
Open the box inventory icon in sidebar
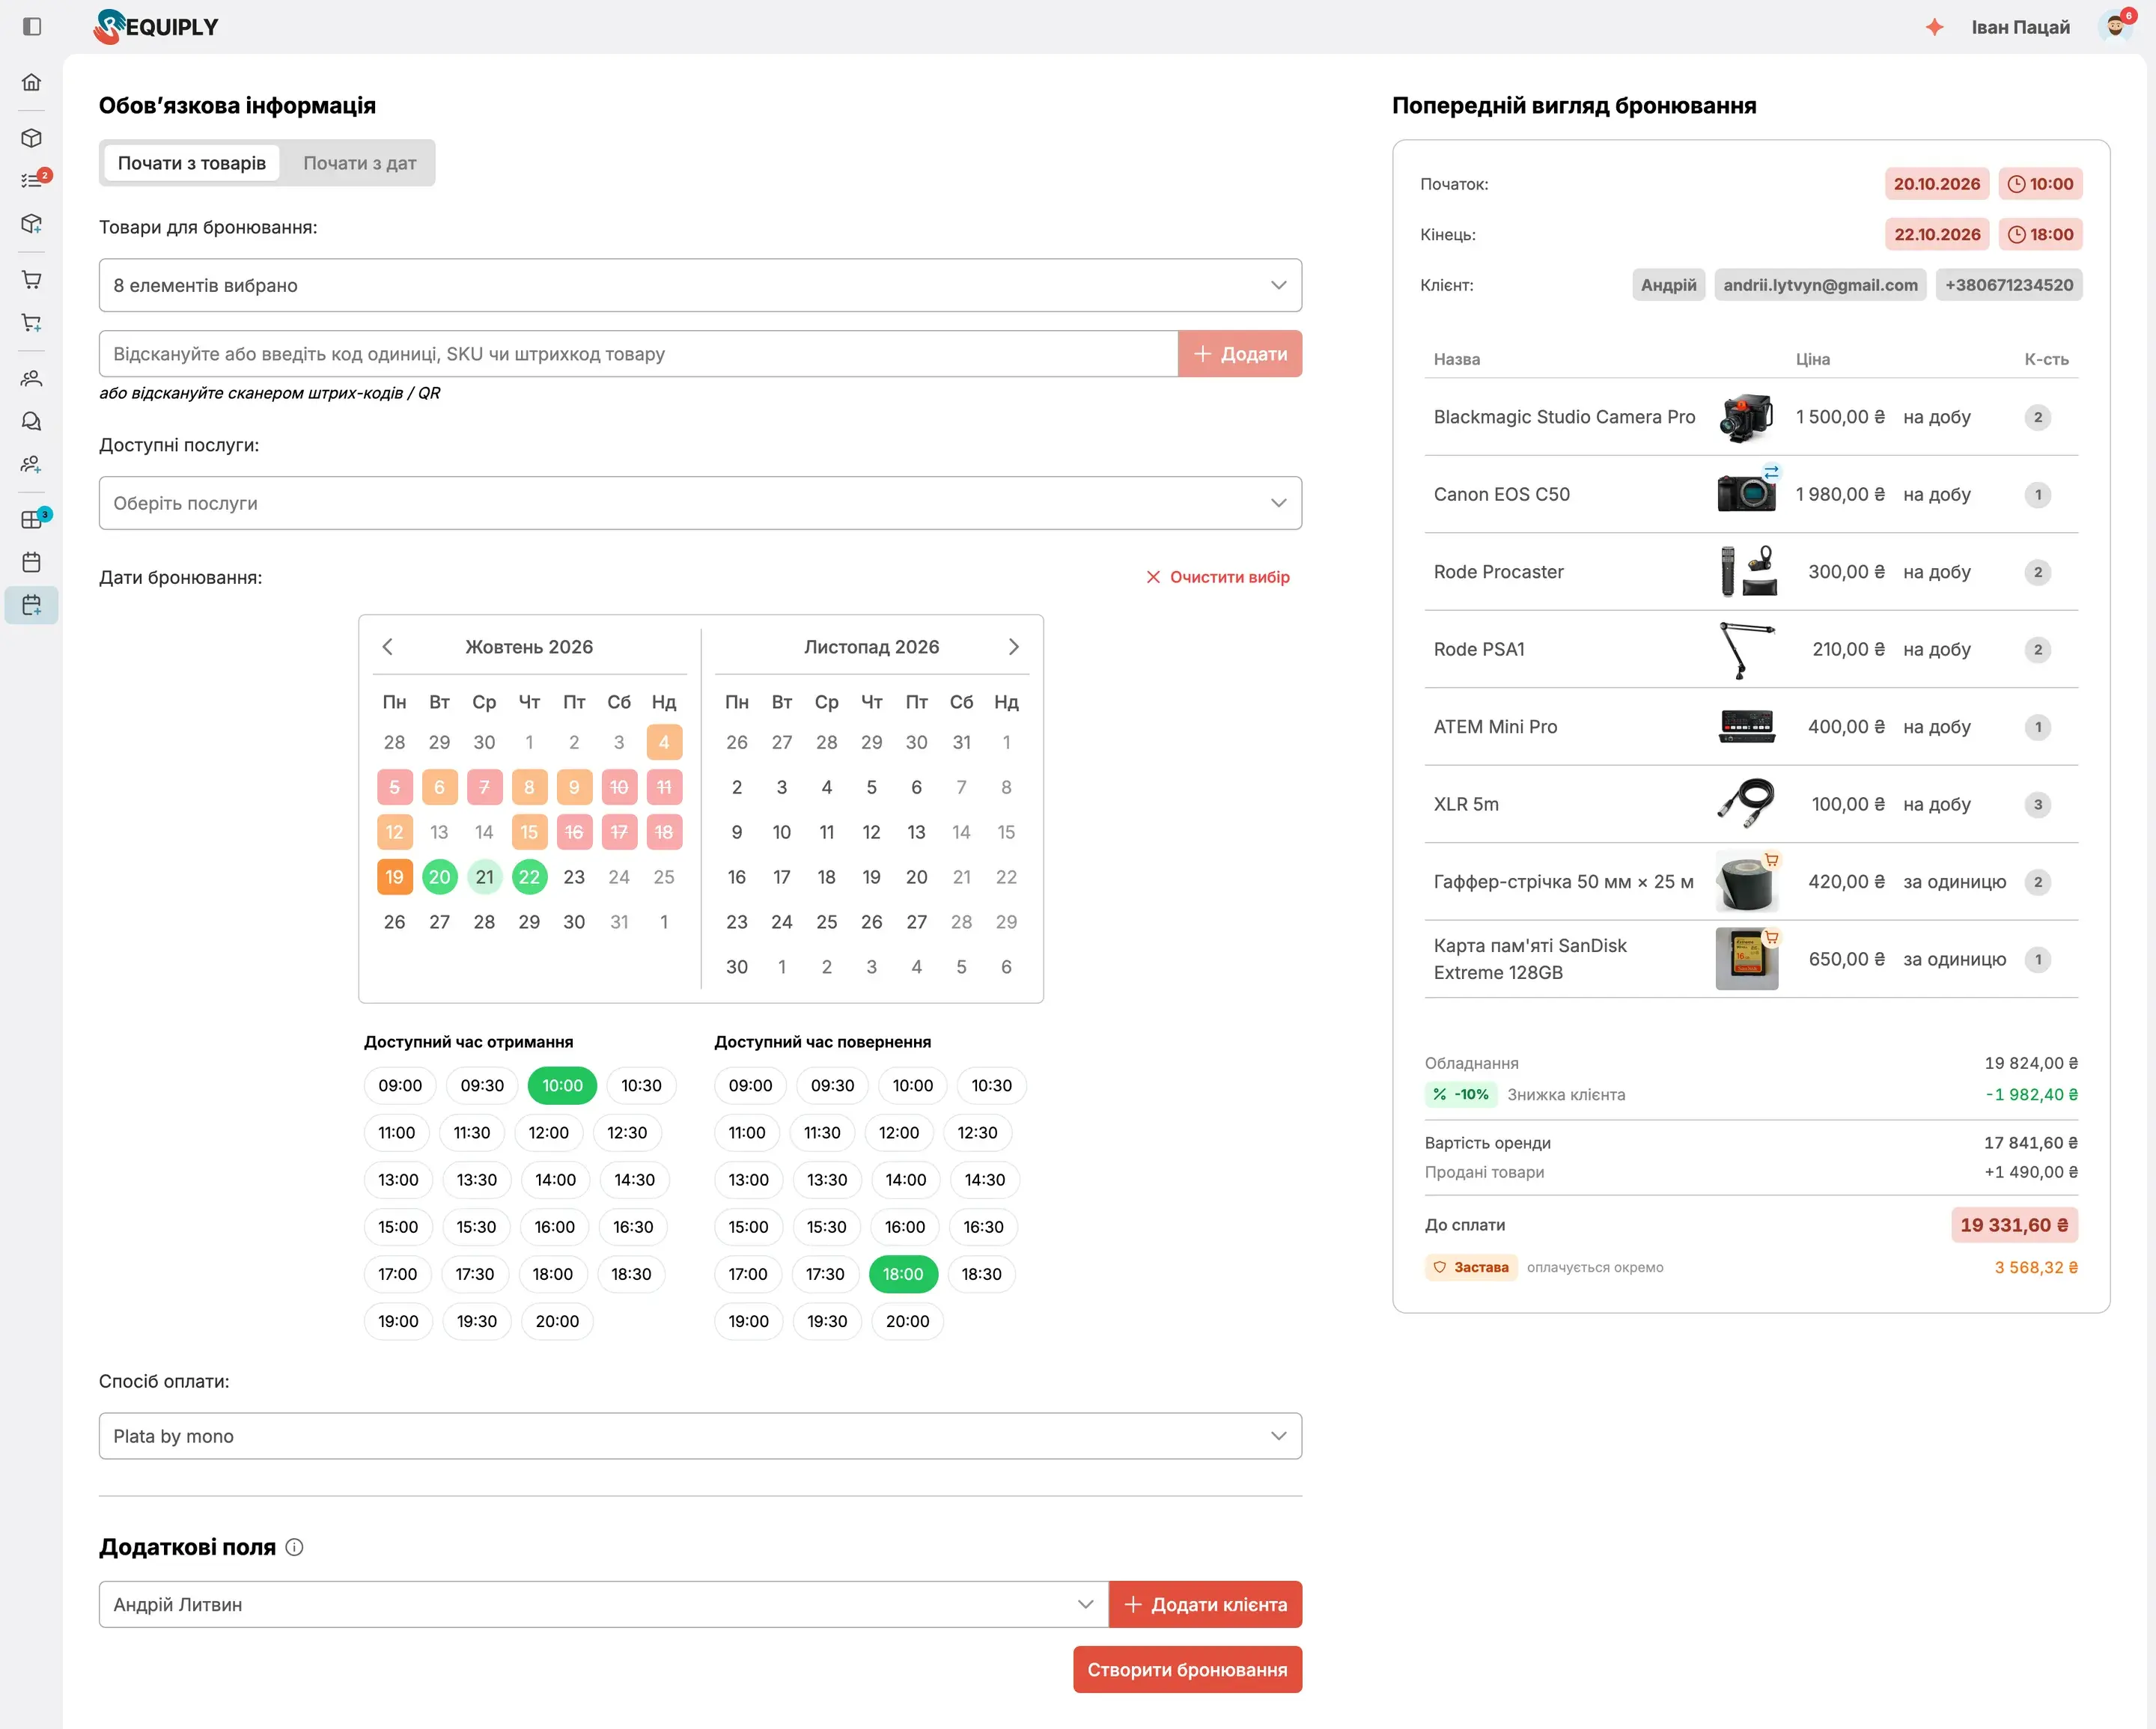pyautogui.click(x=32, y=138)
